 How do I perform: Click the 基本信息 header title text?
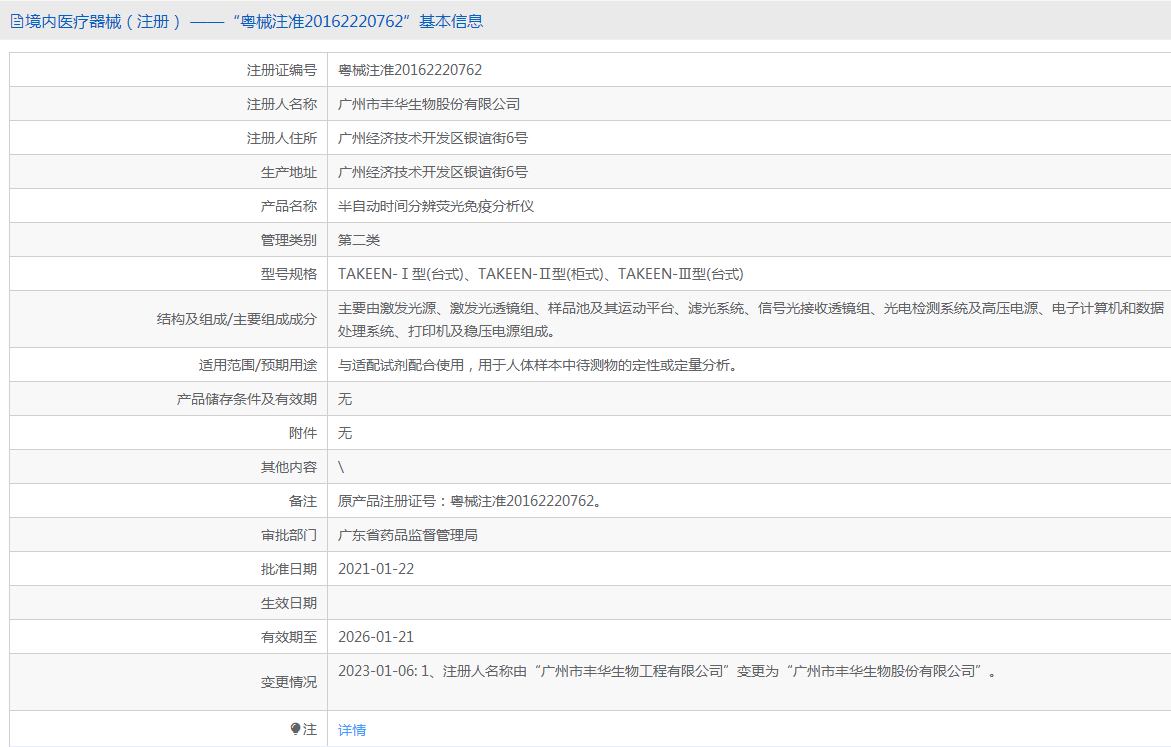click(246, 21)
